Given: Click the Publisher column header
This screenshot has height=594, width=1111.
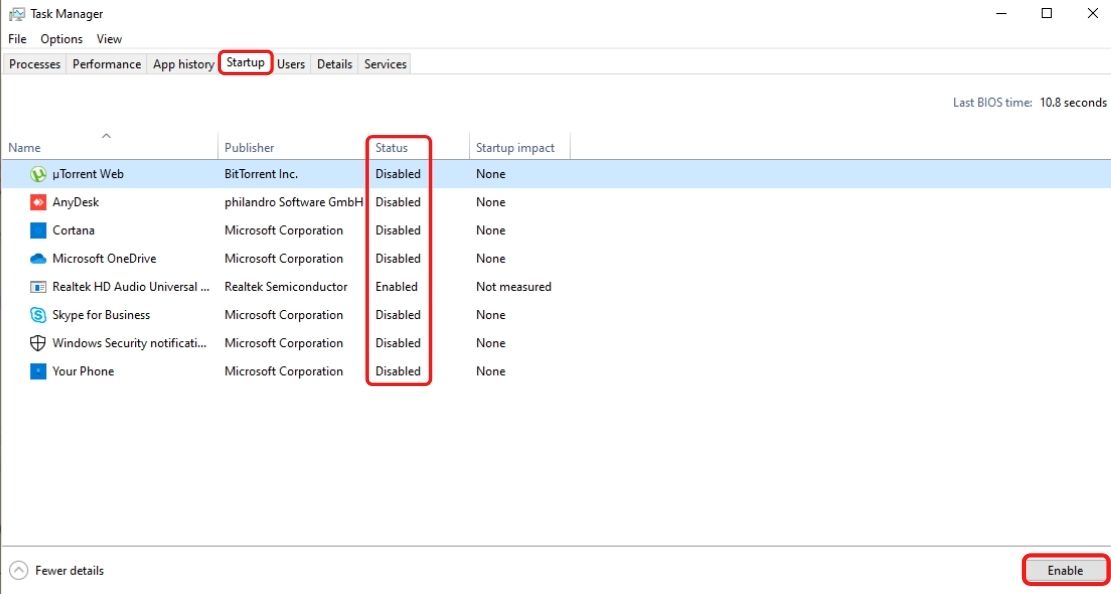Looking at the screenshot, I should coord(249,148).
